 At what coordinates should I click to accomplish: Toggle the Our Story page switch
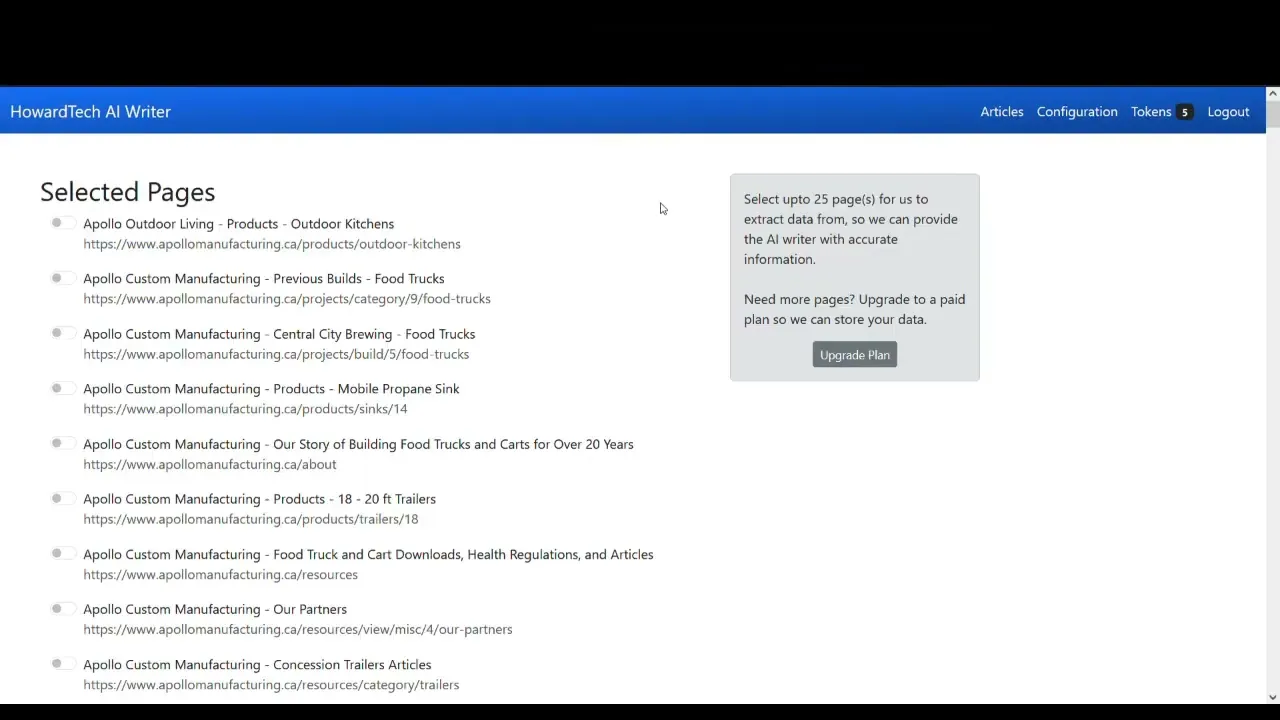pyautogui.click(x=62, y=443)
